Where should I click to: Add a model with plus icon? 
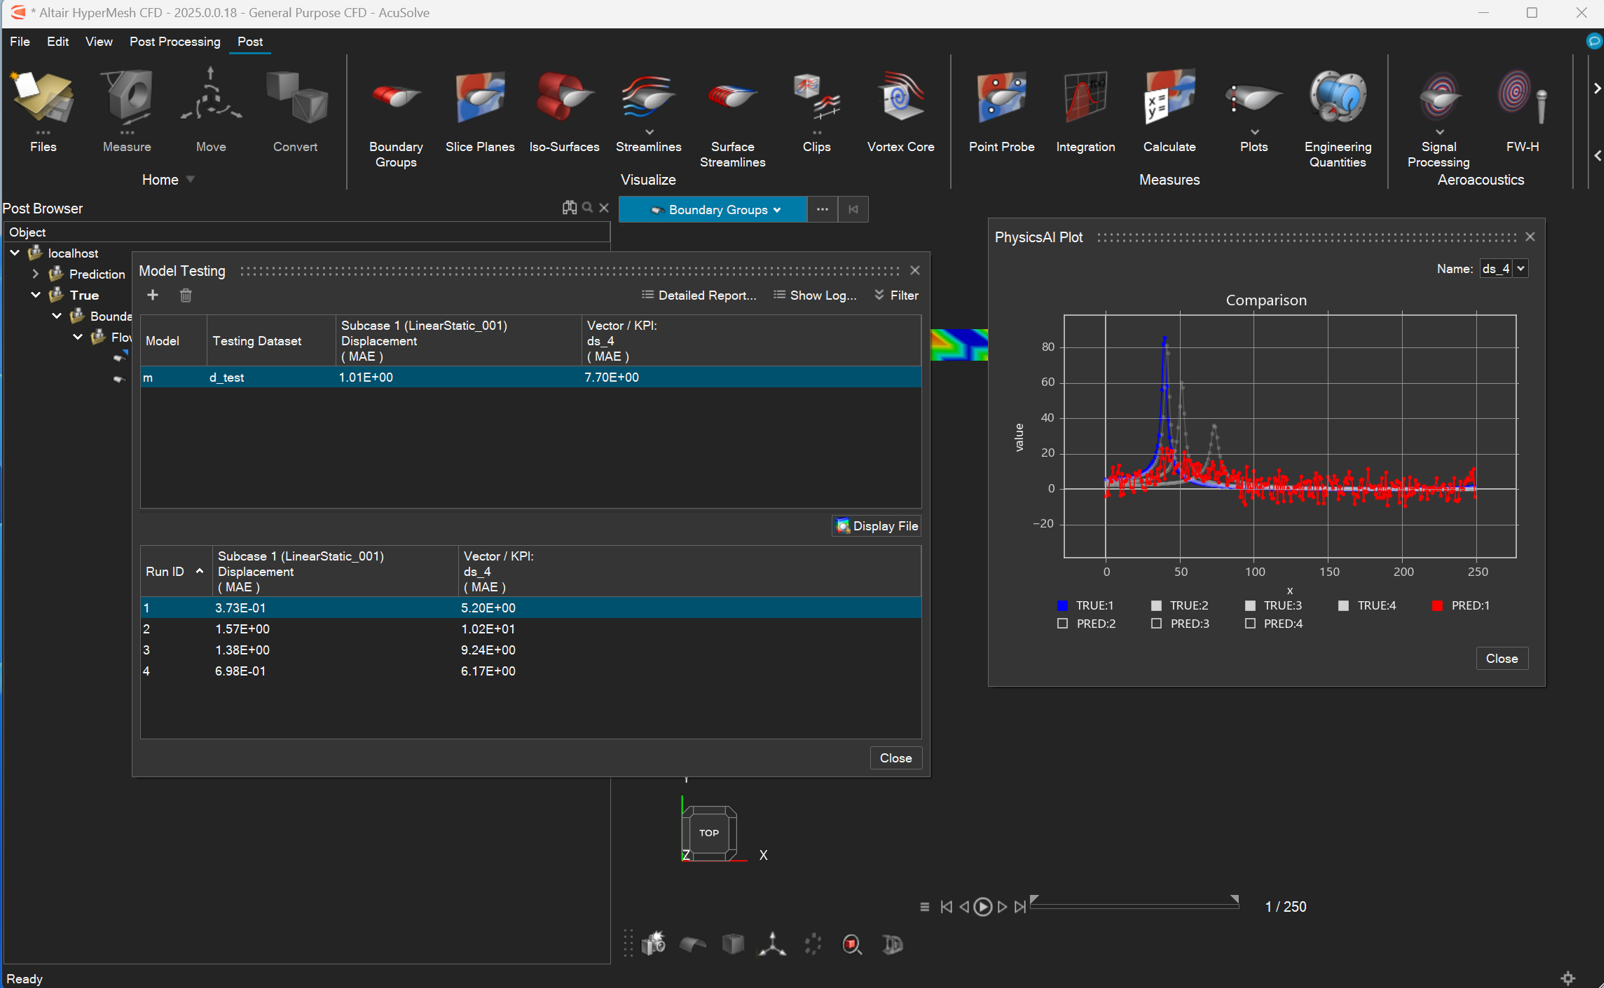[x=153, y=295]
